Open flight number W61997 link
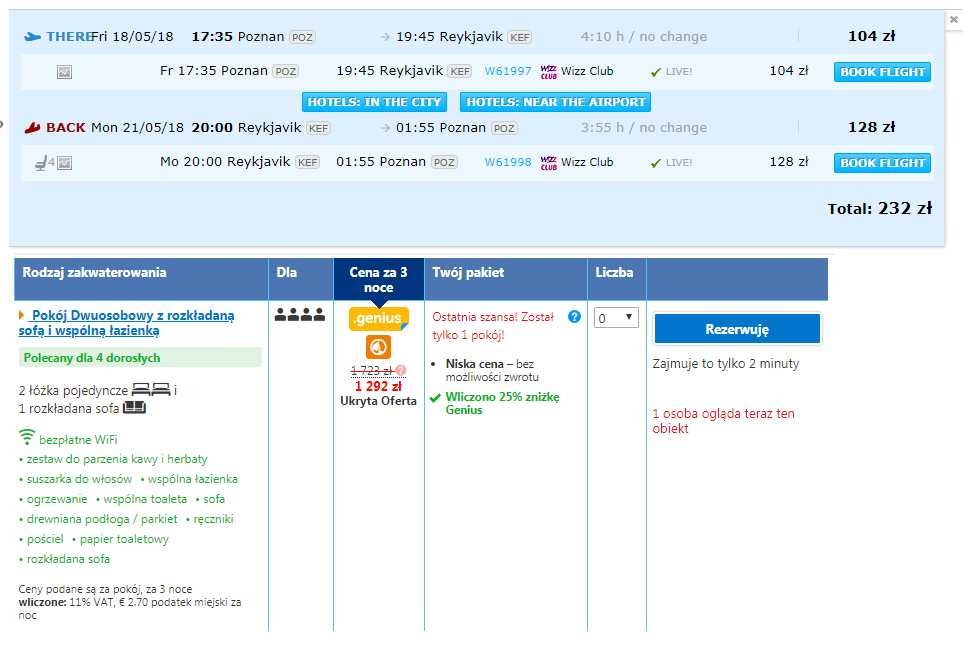Image resolution: width=963 pixels, height=663 pixels. point(508,71)
